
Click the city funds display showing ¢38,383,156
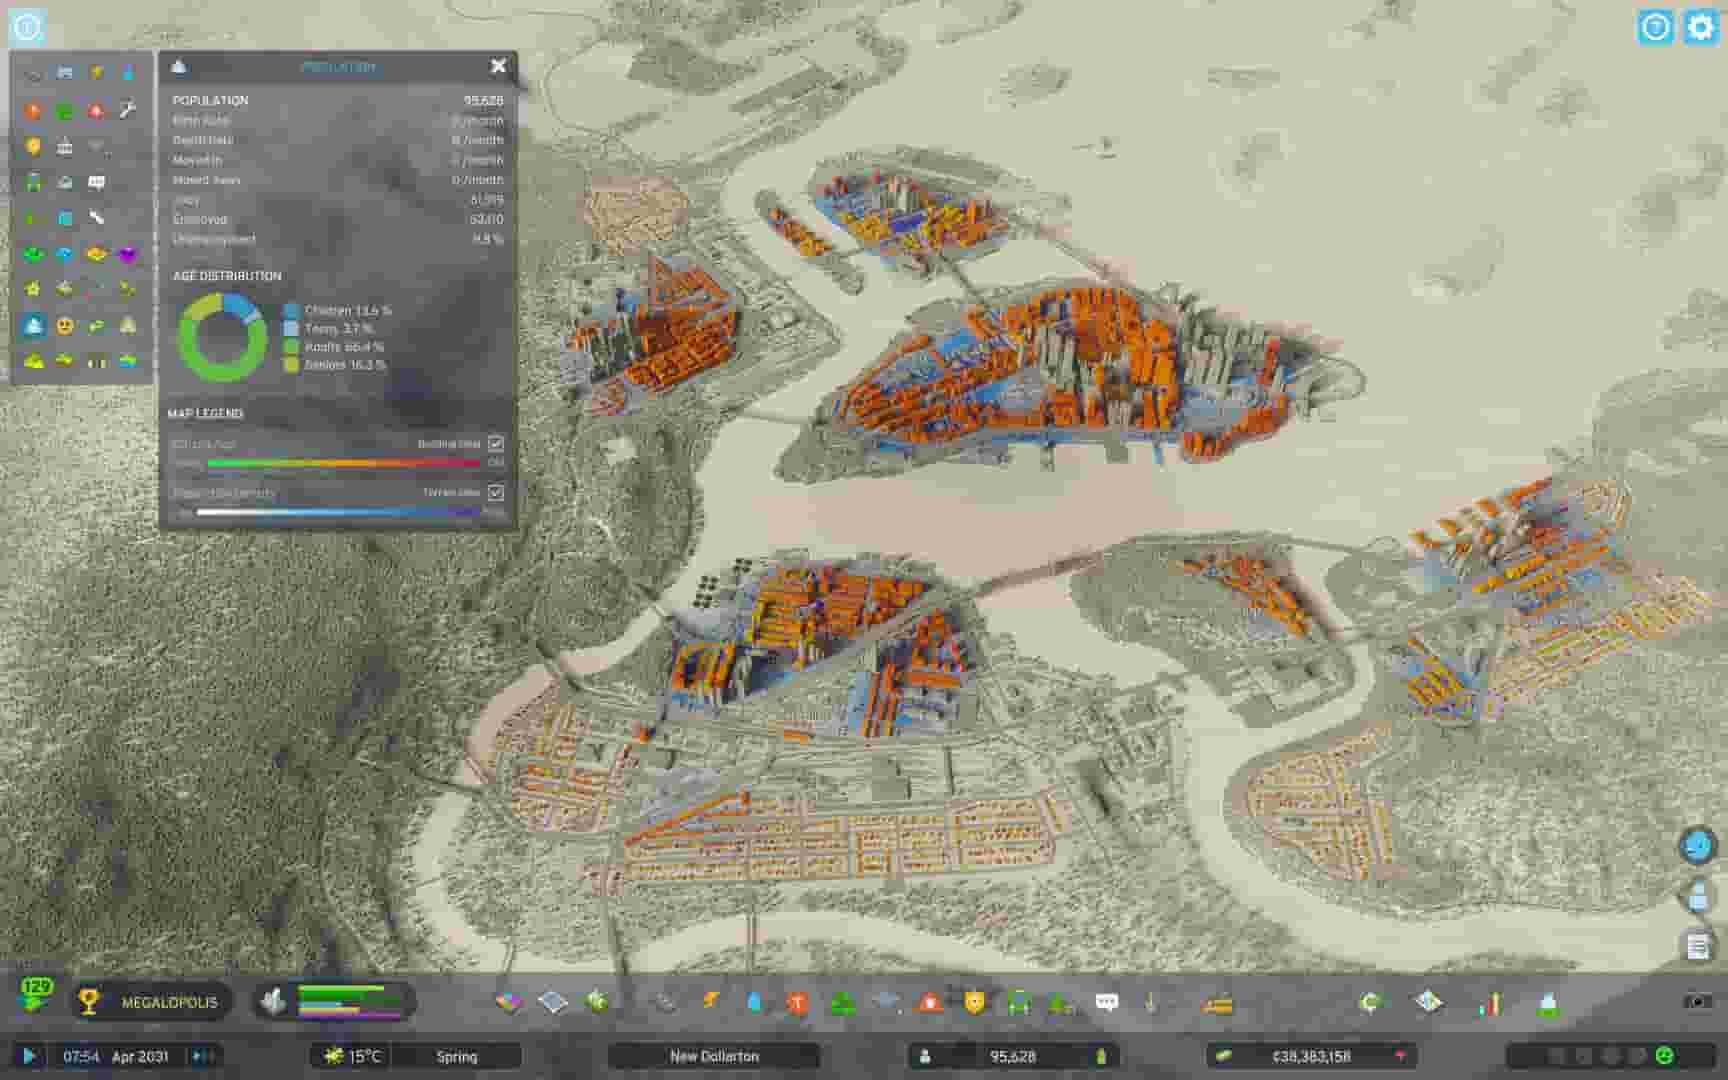coord(1312,1056)
